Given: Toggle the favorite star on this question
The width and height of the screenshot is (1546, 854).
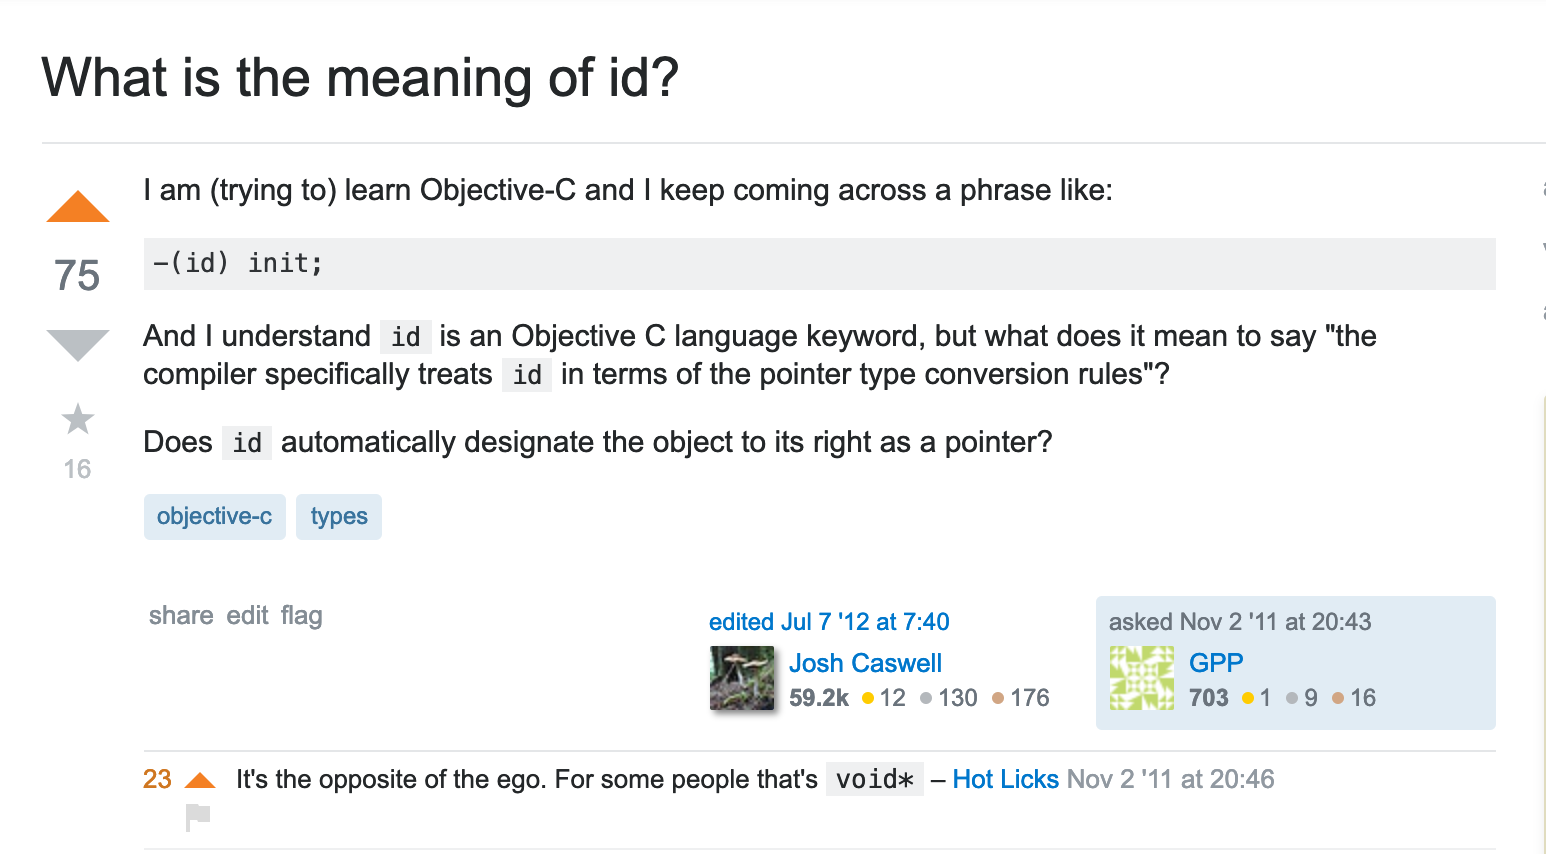Looking at the screenshot, I should point(77,419).
